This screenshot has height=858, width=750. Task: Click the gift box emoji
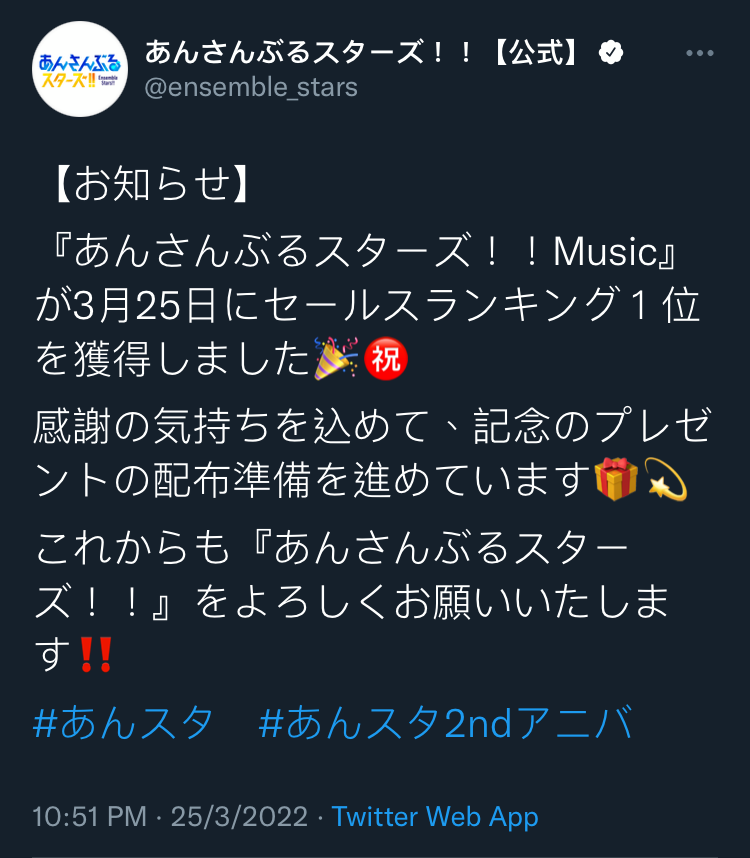point(616,479)
